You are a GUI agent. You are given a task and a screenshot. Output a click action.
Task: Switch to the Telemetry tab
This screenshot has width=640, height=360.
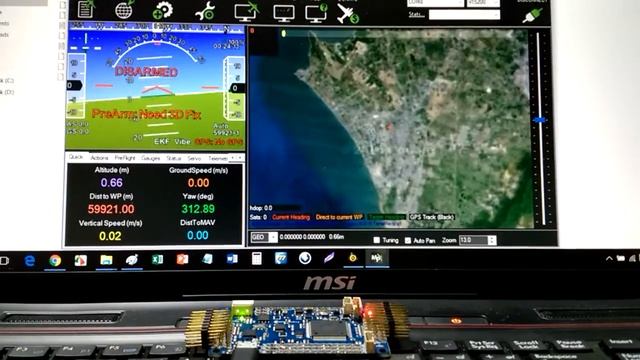click(x=218, y=158)
